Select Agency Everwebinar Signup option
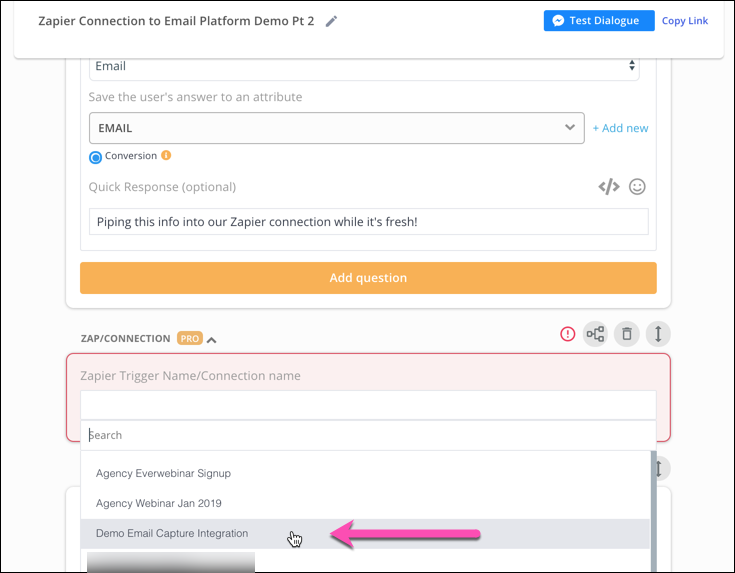The image size is (735, 573). (365, 474)
